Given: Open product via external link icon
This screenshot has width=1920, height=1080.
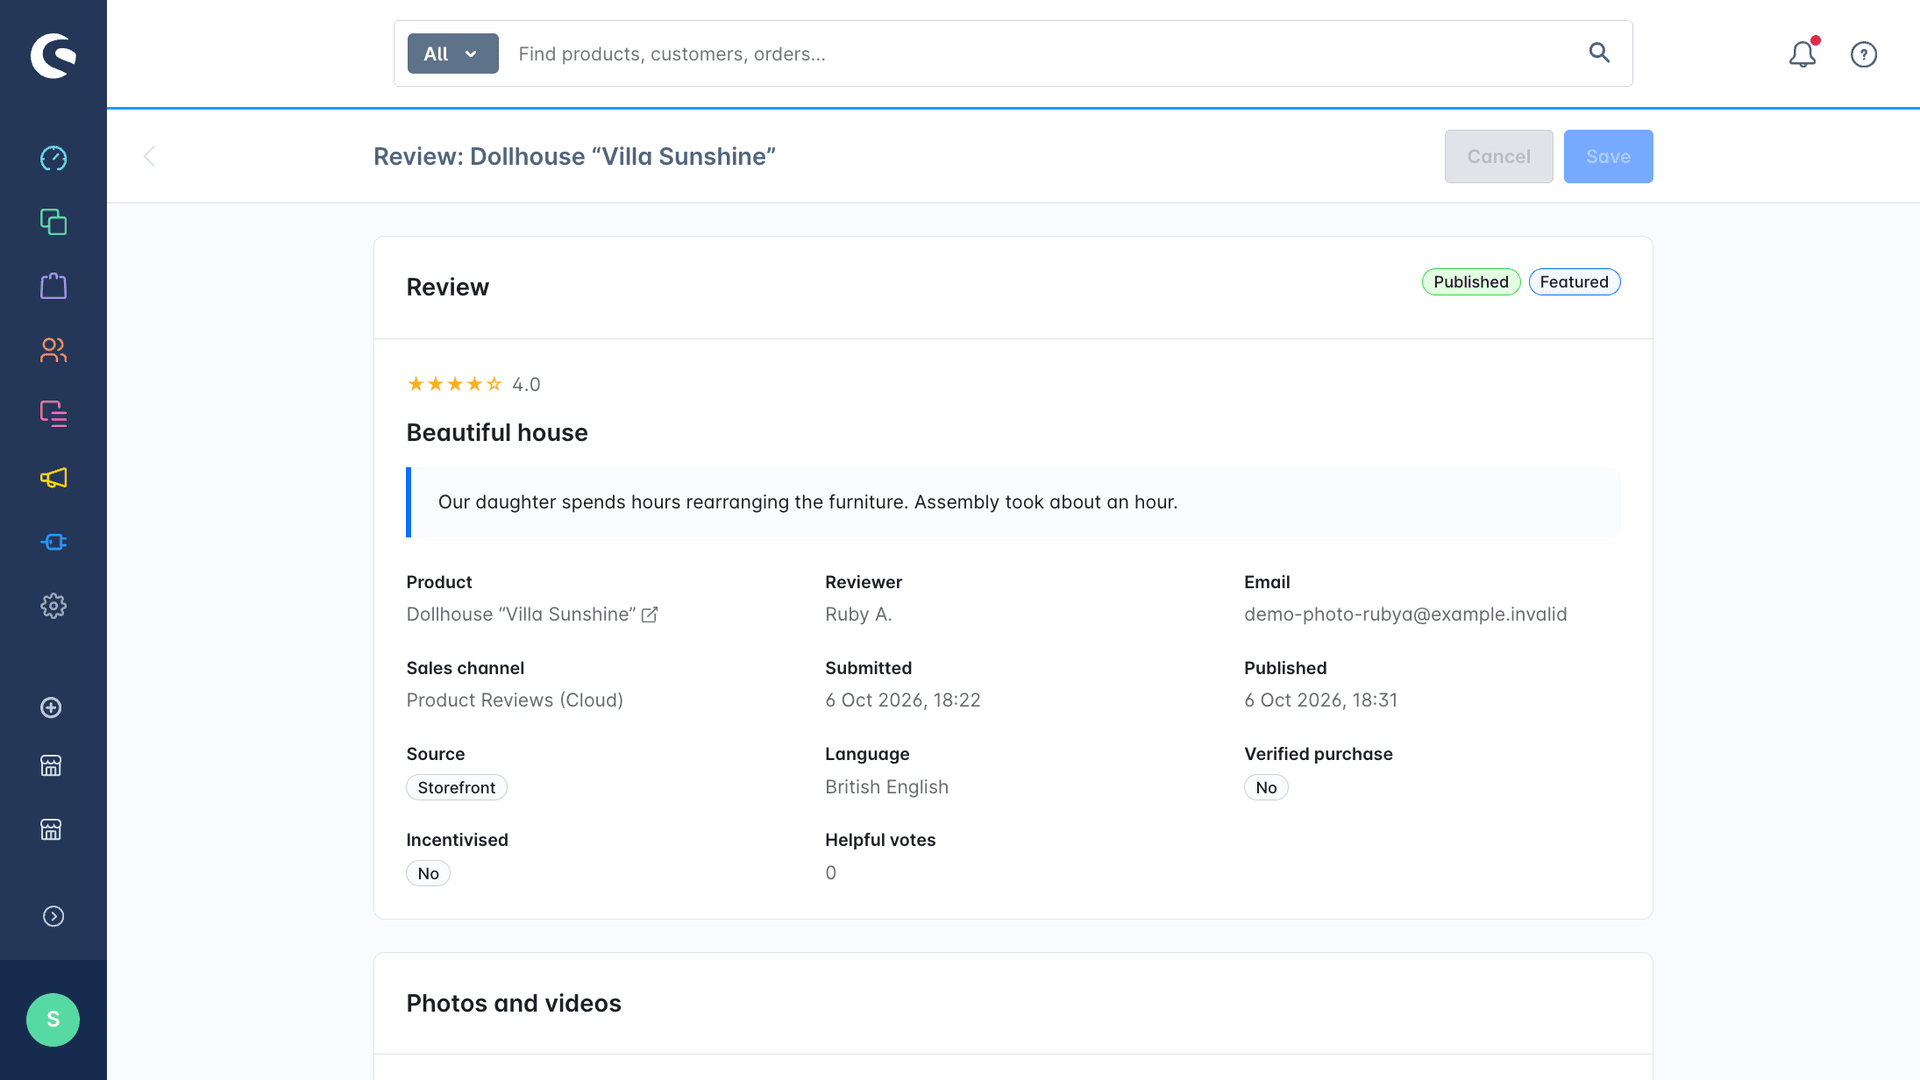Looking at the screenshot, I should coord(650,615).
